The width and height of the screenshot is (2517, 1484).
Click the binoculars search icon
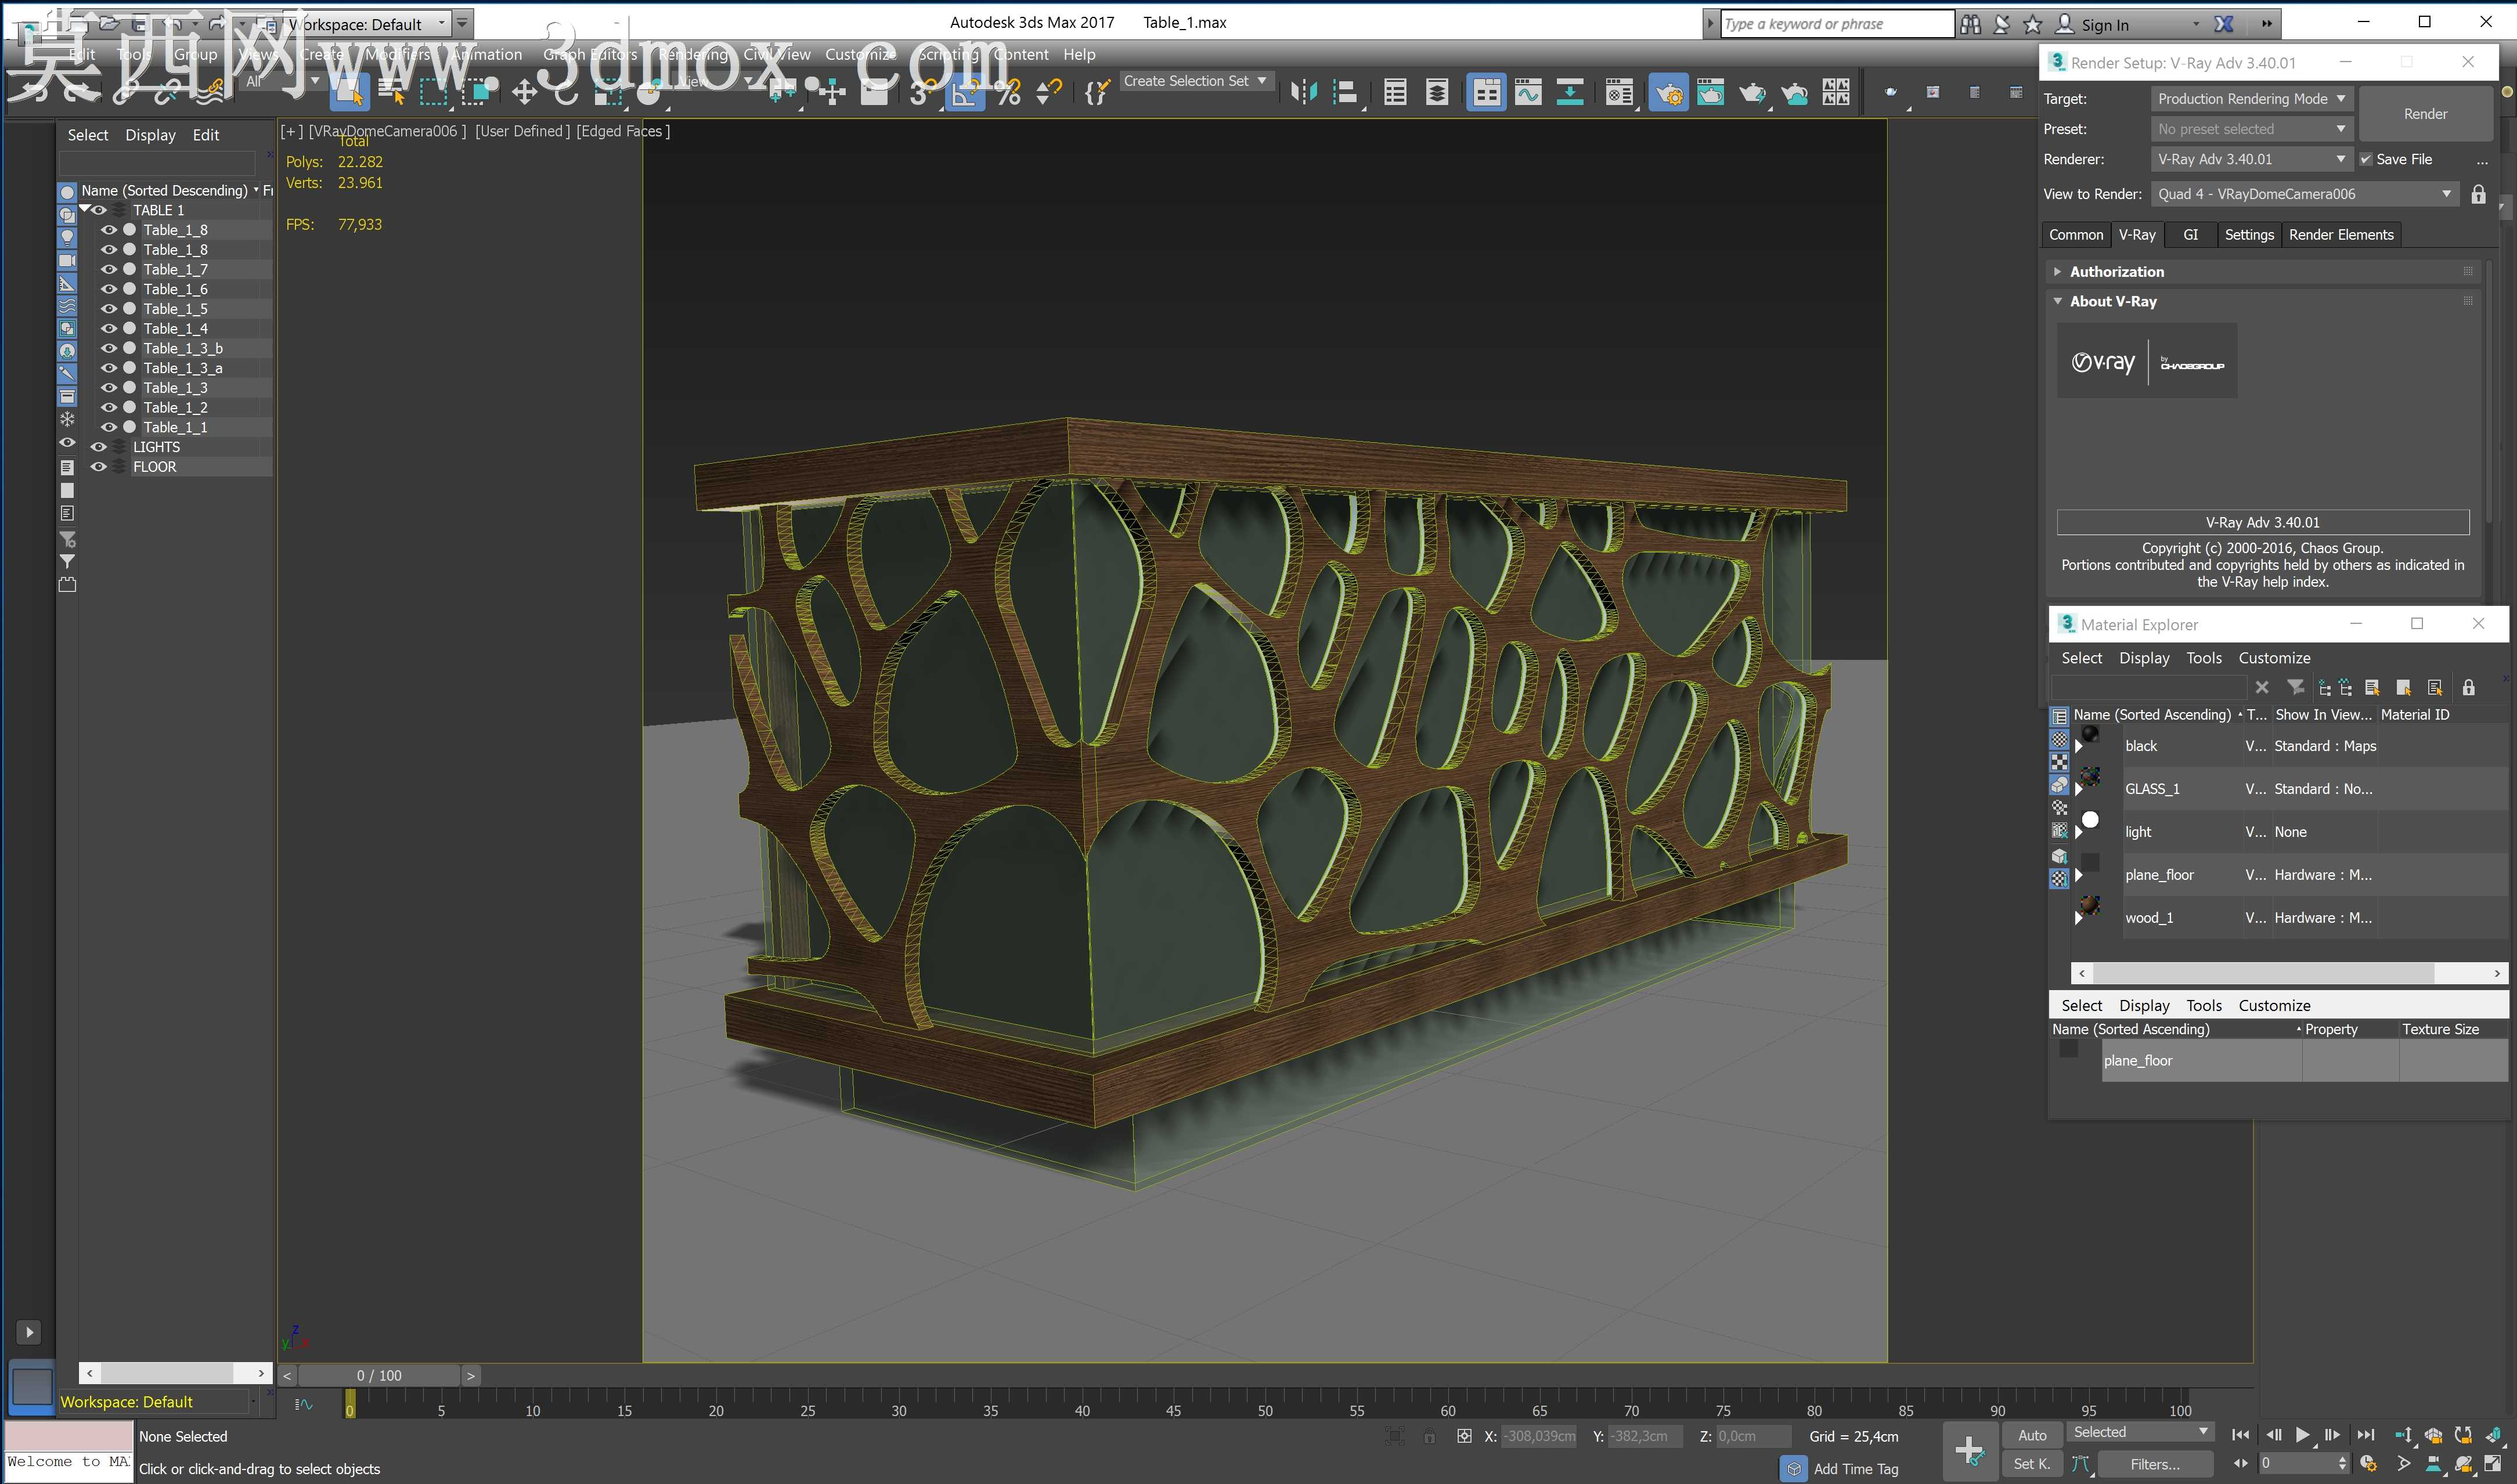(1970, 24)
